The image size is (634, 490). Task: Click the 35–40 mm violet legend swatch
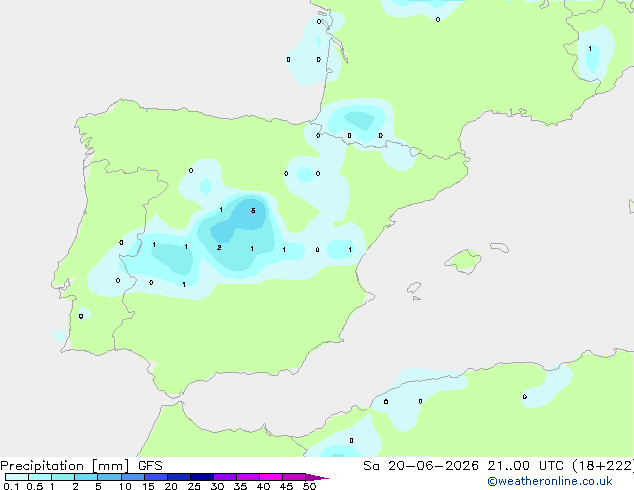[x=247, y=477]
